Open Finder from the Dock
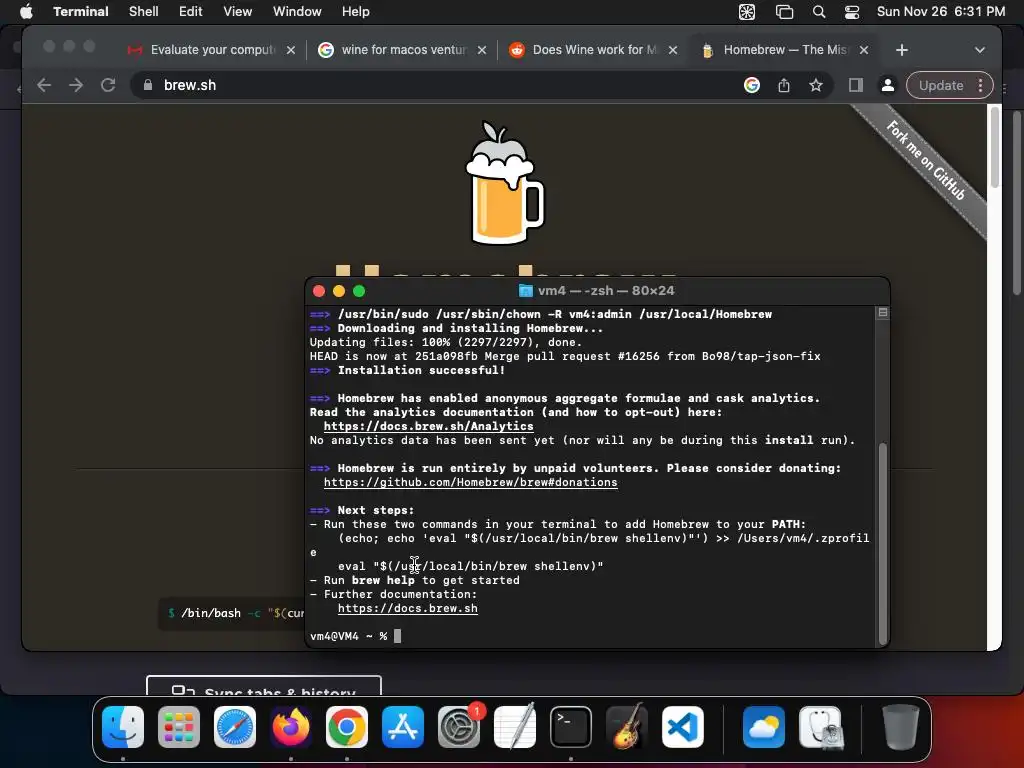 point(123,727)
